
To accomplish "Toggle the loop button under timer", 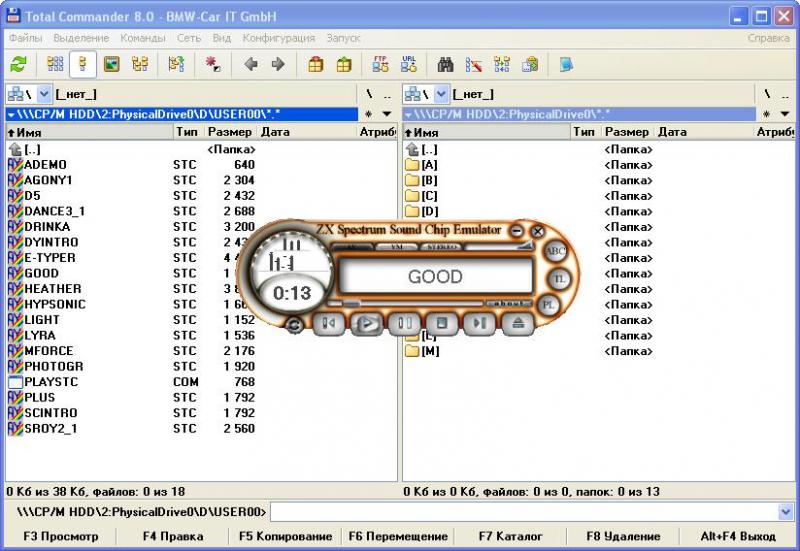I will (x=294, y=324).
